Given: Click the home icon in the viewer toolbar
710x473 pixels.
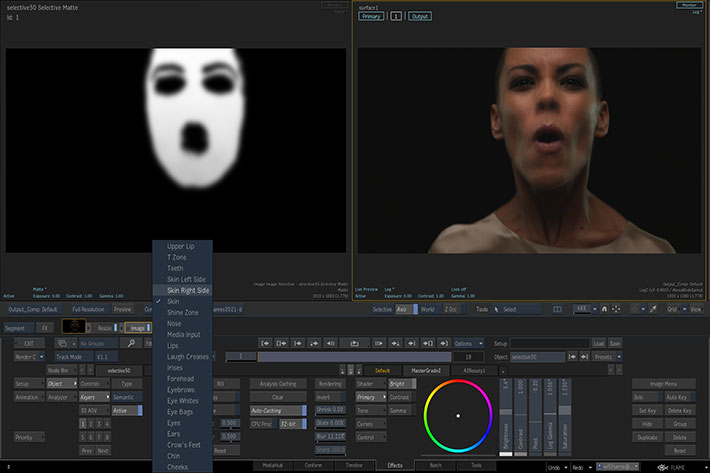Looking at the screenshot, I should click(x=604, y=309).
